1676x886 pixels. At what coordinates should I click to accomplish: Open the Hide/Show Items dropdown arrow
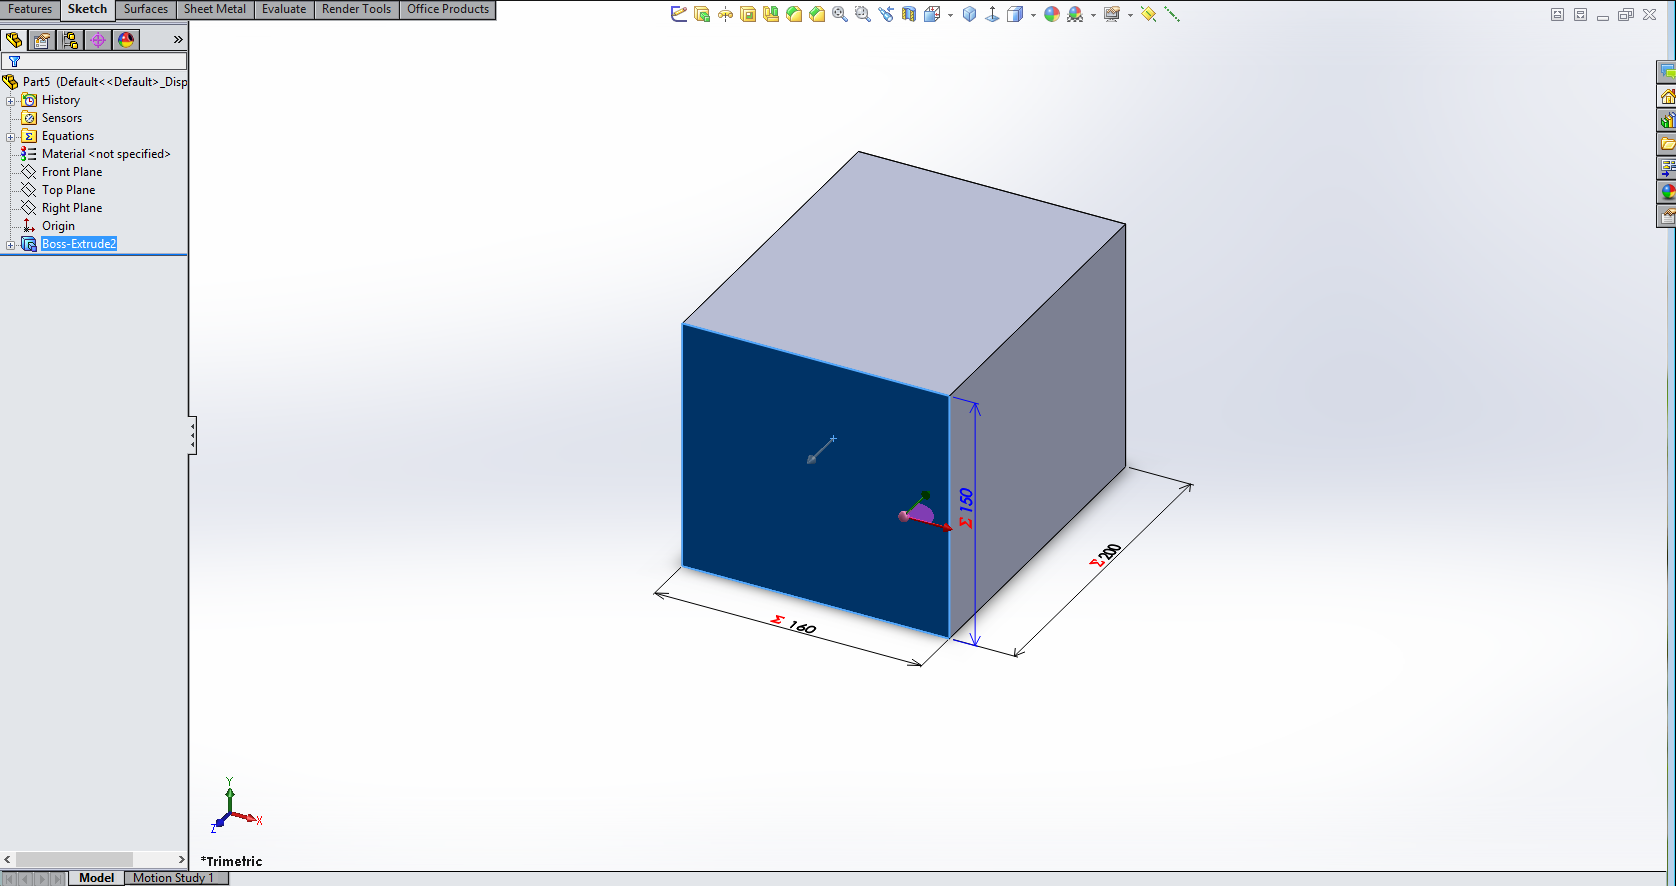1033,15
